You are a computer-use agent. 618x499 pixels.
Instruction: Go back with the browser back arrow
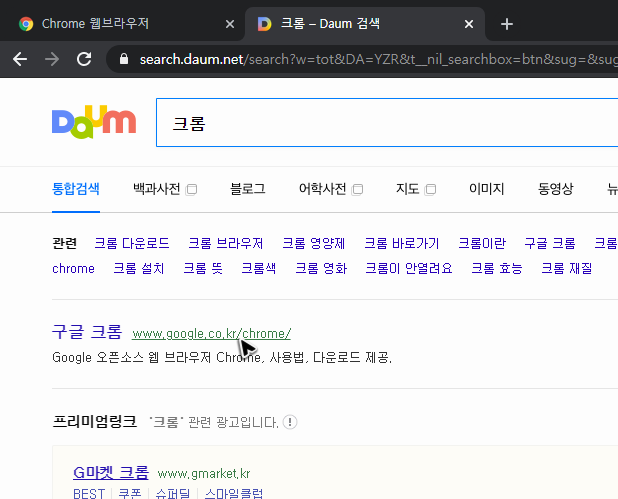click(20, 60)
